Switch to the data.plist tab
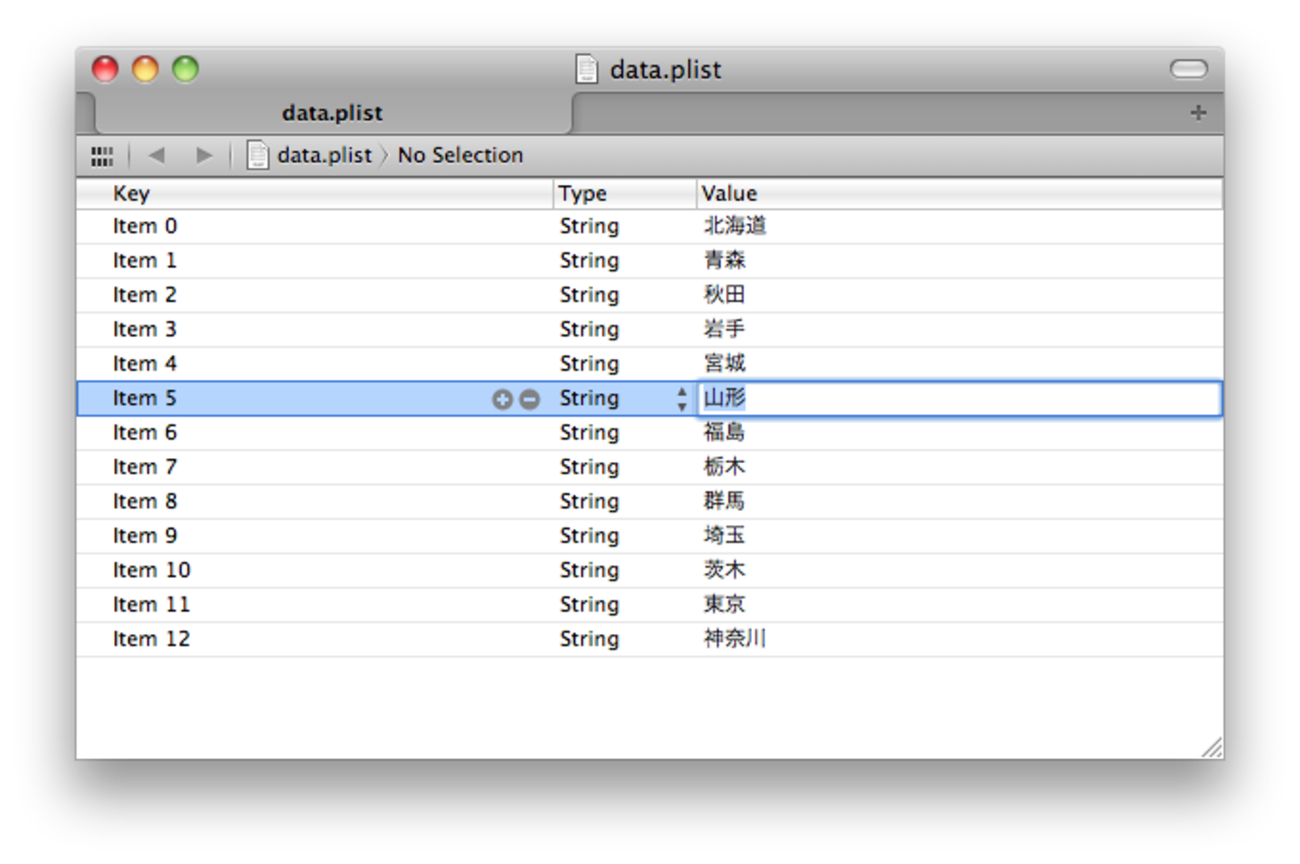This screenshot has height=864, width=1300. tap(332, 113)
